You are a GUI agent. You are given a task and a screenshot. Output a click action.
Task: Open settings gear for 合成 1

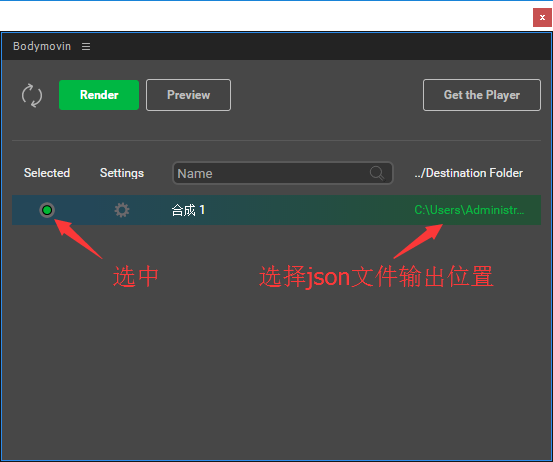click(x=122, y=210)
